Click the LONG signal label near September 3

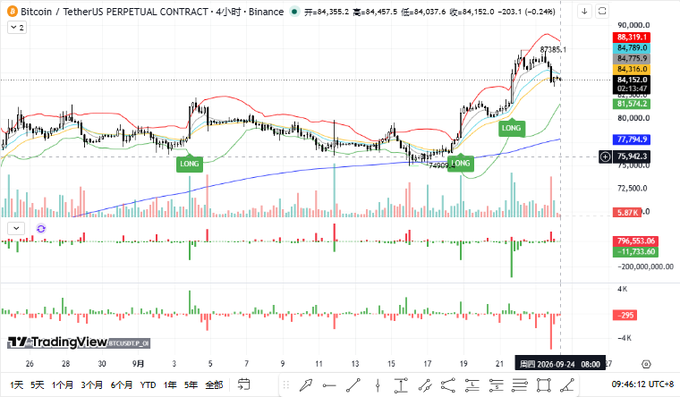pyautogui.click(x=190, y=164)
